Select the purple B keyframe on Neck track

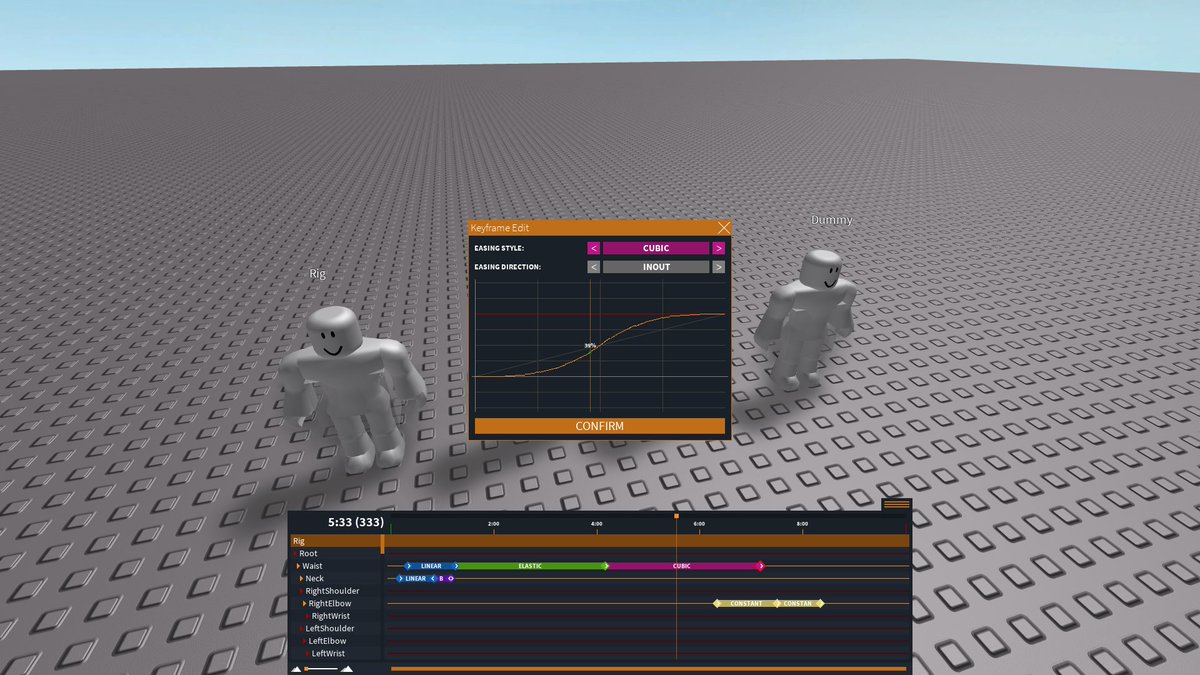pyautogui.click(x=441, y=578)
